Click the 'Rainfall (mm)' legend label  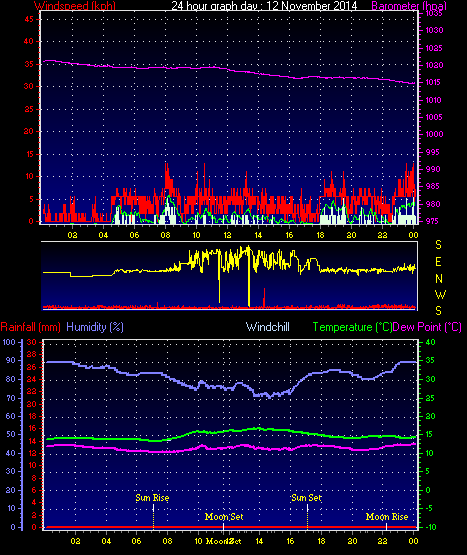click(x=30, y=327)
